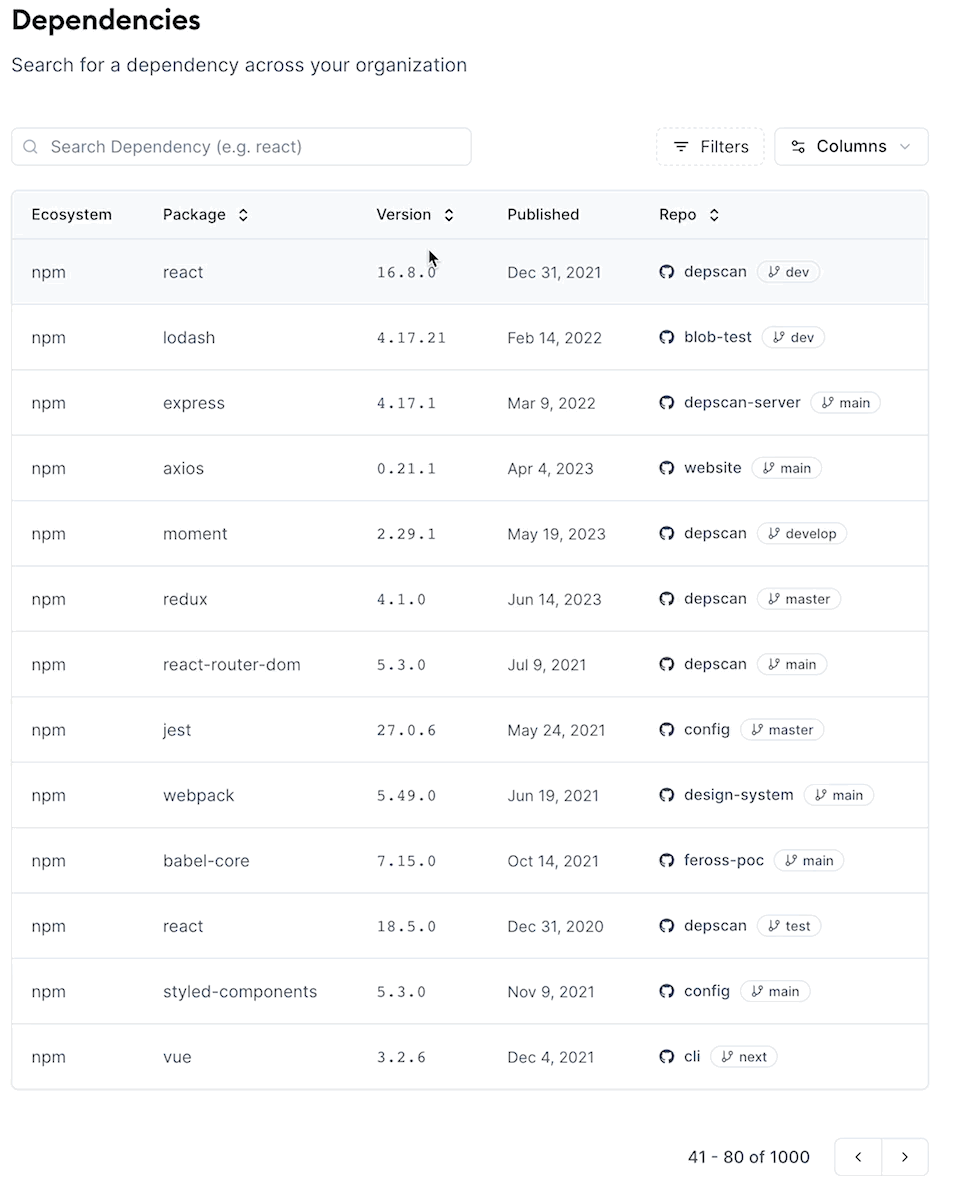Viewport: 960px width, 1200px height.
Task: Open the Filters panel
Action: pyautogui.click(x=710, y=147)
